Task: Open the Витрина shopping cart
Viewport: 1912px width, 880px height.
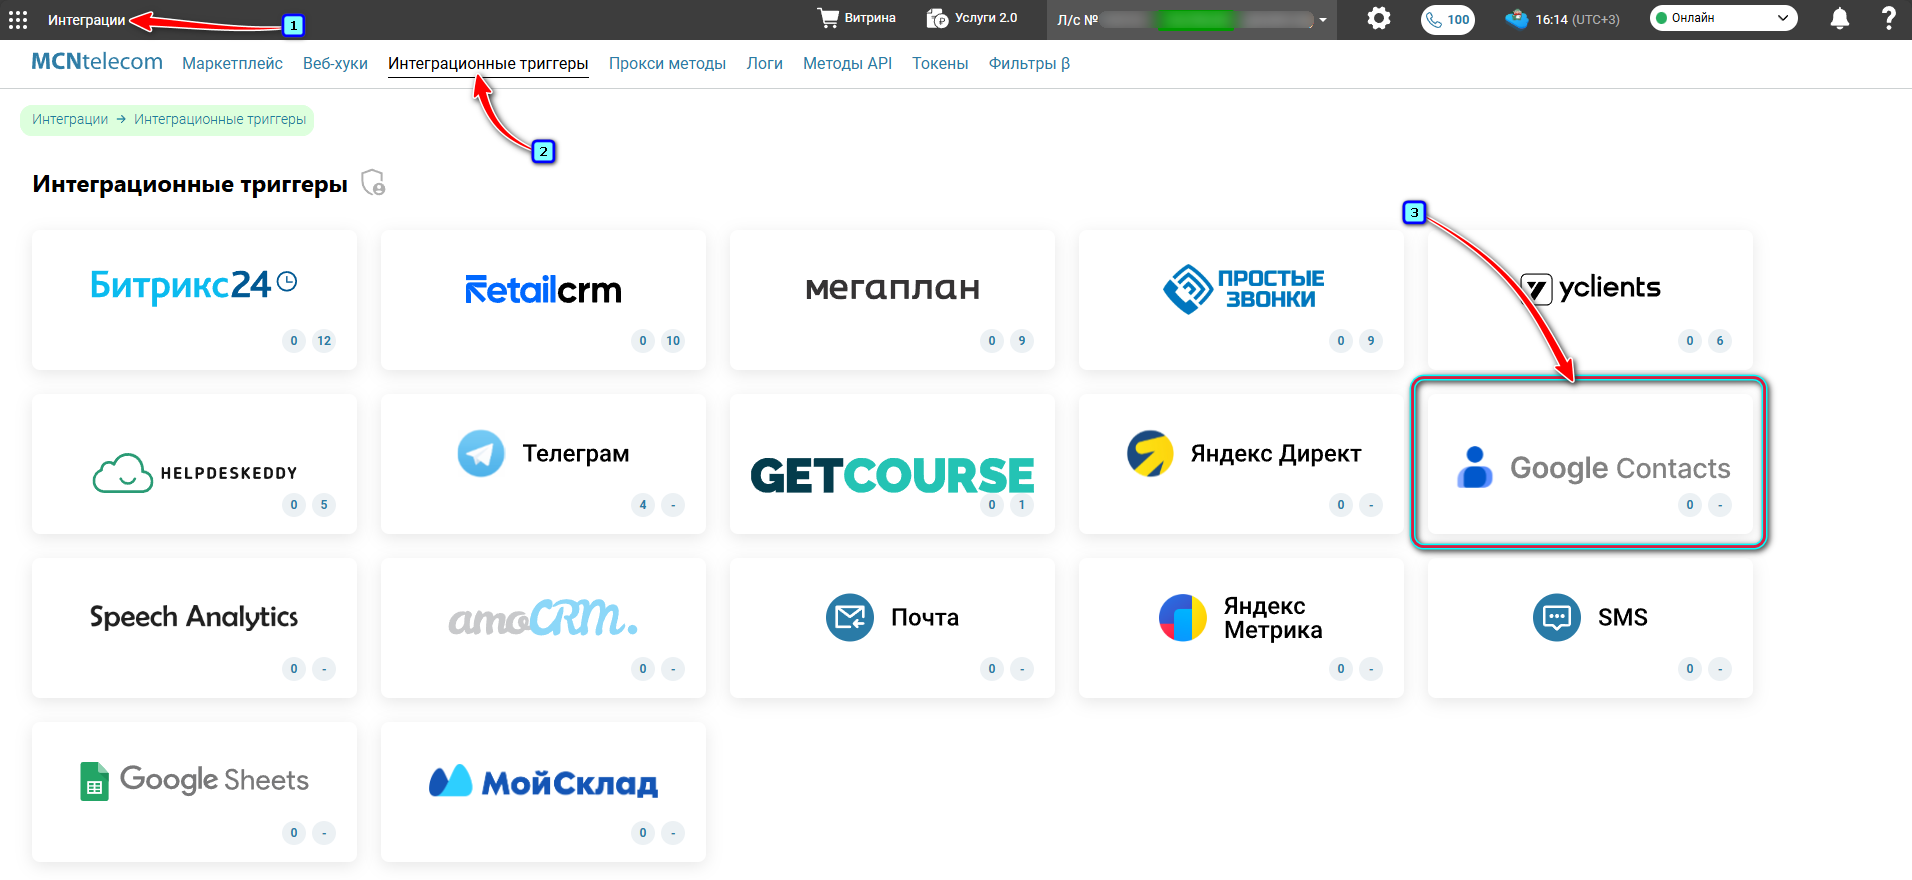Action: tap(857, 18)
